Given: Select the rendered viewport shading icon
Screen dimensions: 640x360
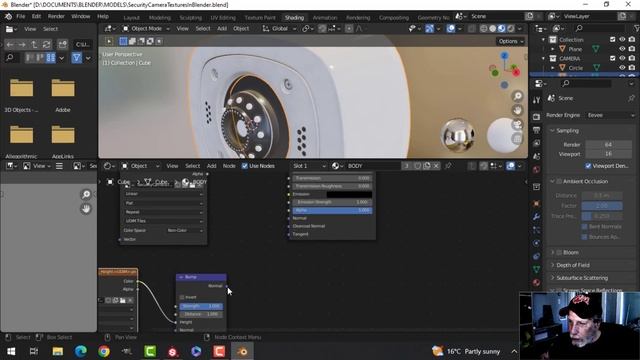Looking at the screenshot, I should [x=511, y=29].
